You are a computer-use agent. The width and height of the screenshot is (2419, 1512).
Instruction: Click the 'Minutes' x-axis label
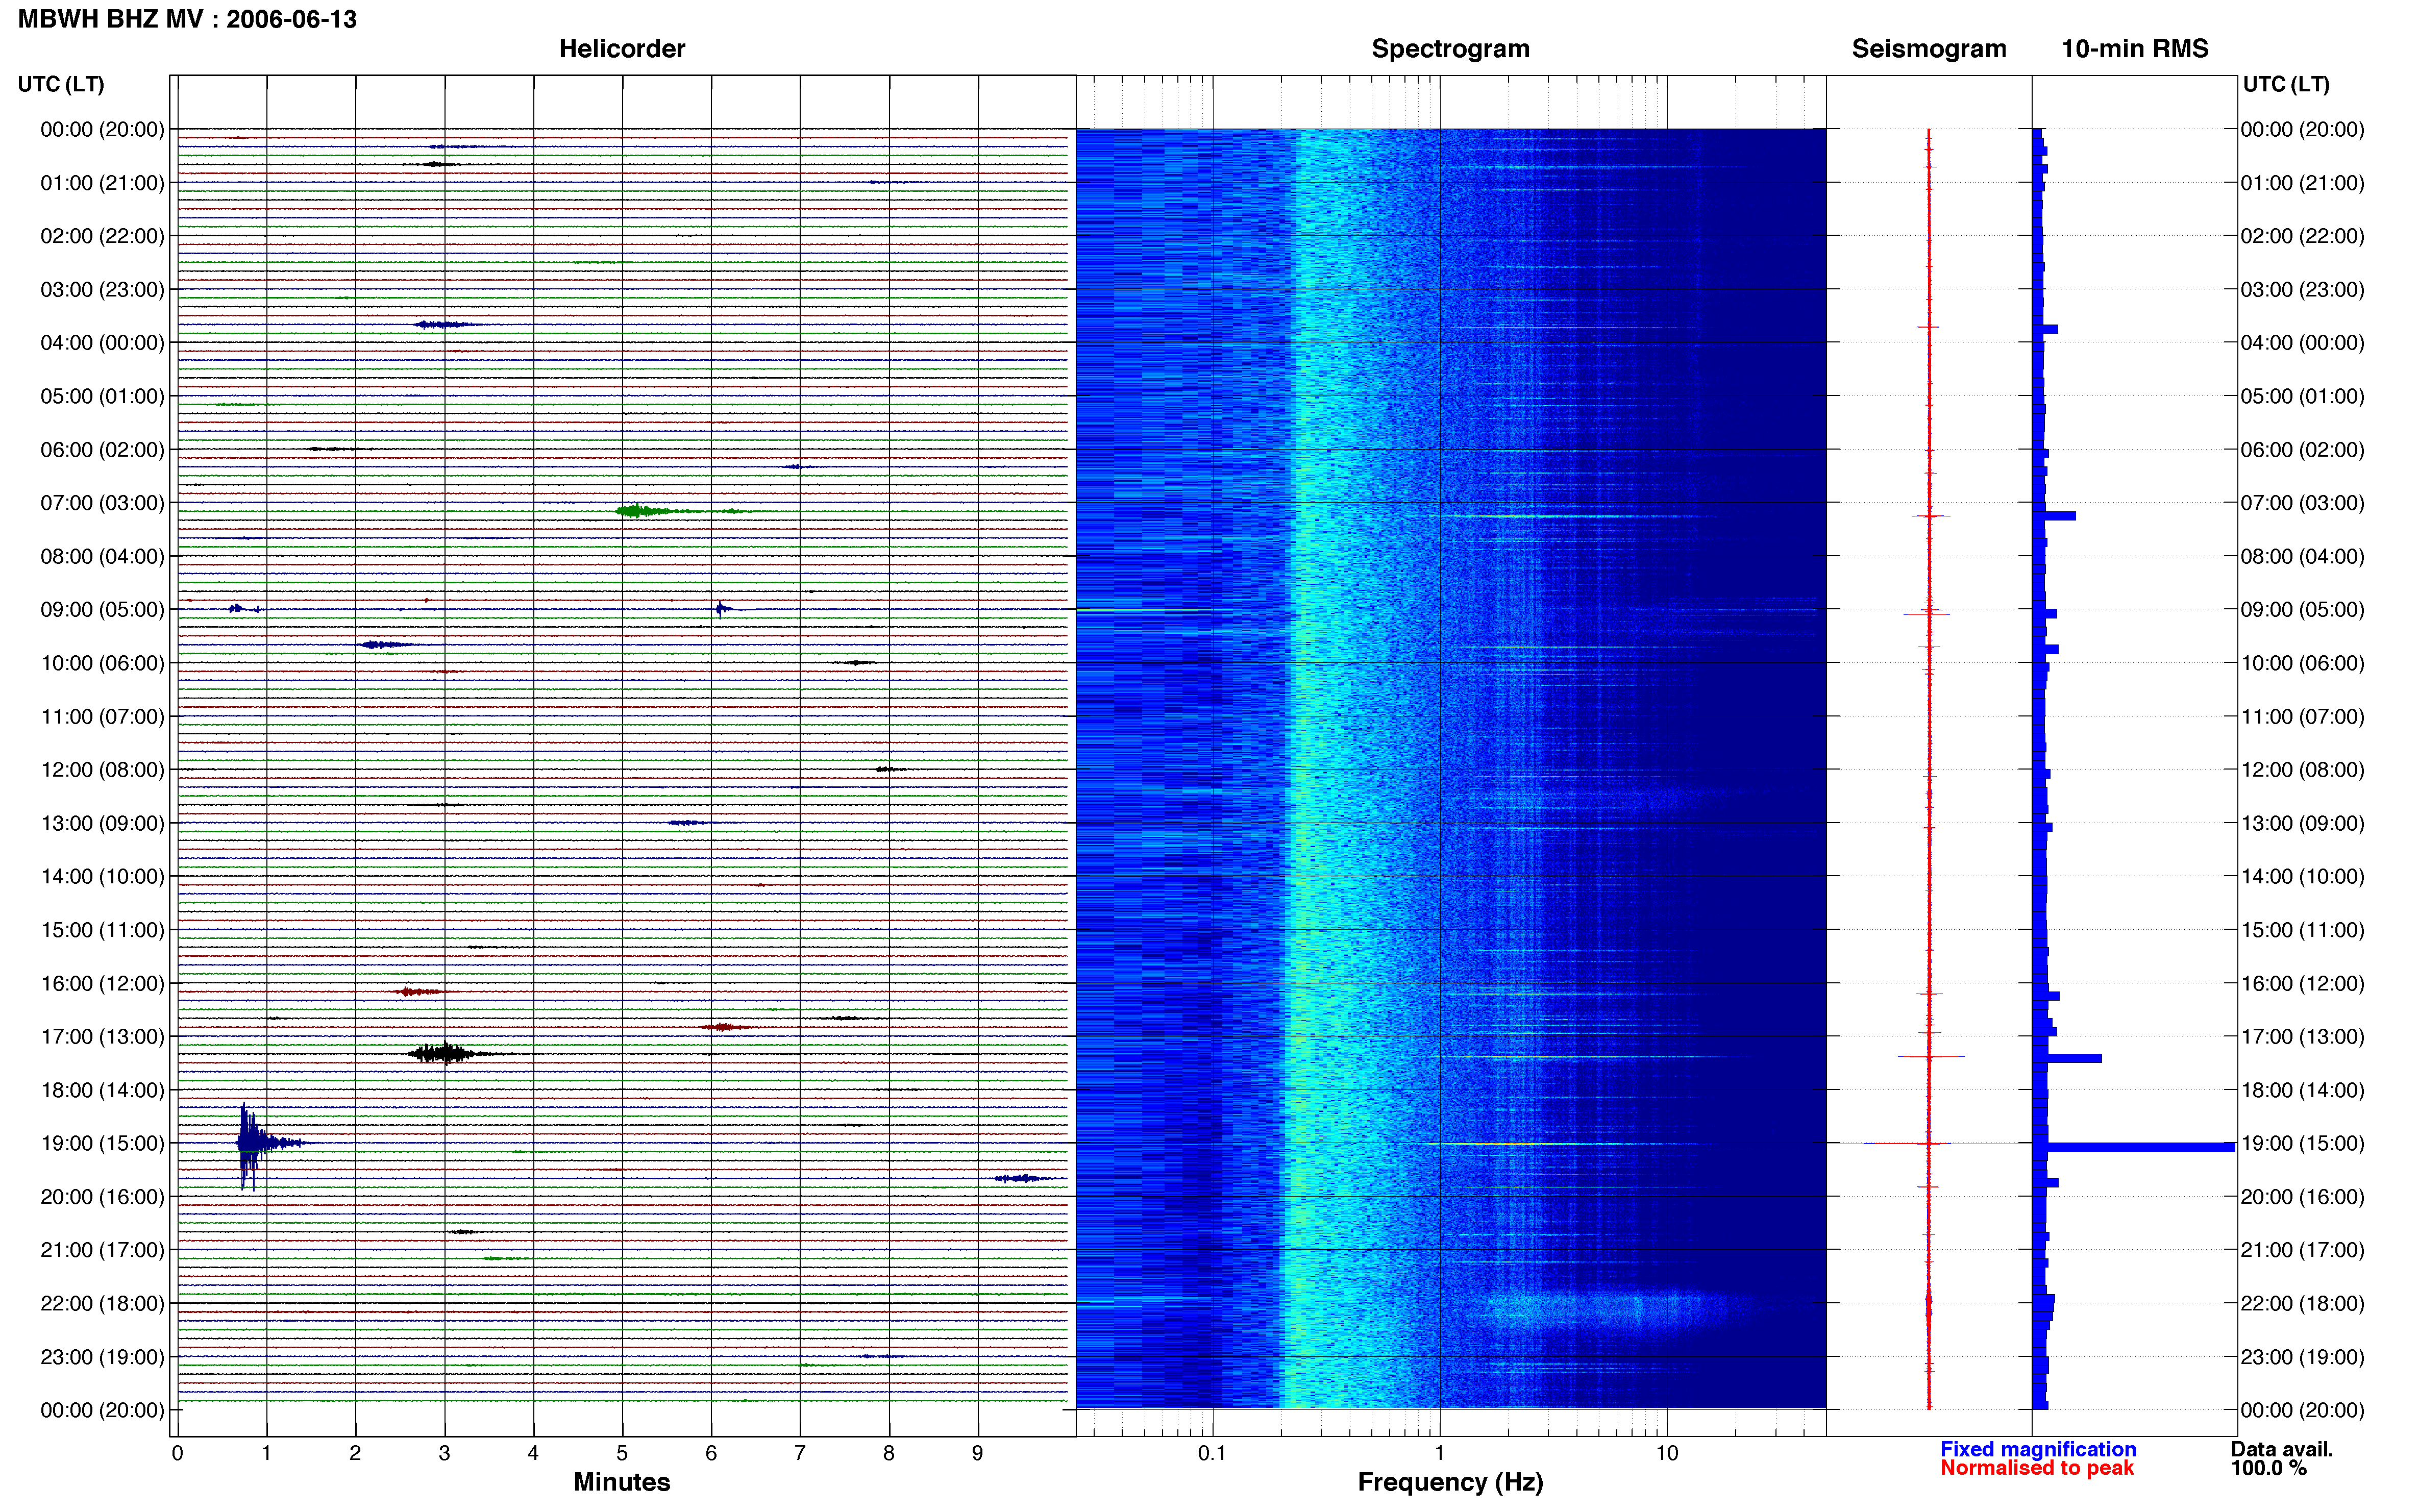point(621,1482)
